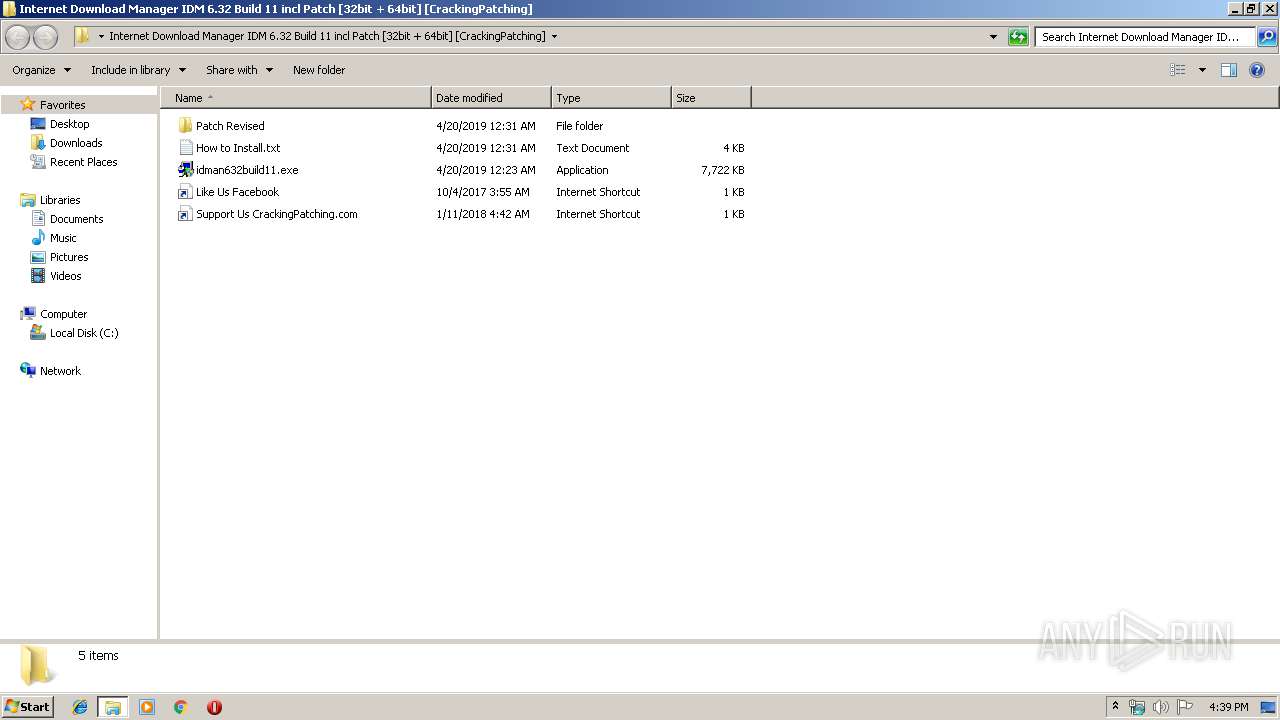The image size is (1280, 720).
Task: Open the Include in library dropdown
Action: (x=138, y=70)
